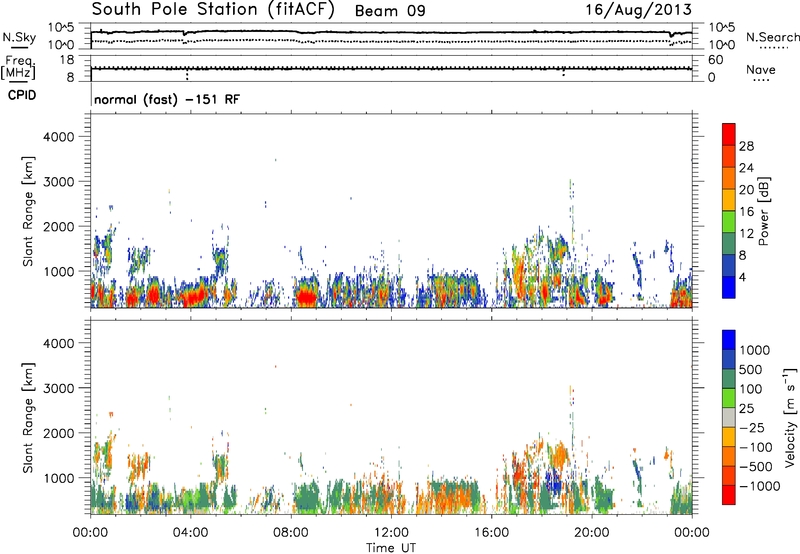
Task: Click the strong red echo near 08:30 in power panel
Action: tap(306, 297)
